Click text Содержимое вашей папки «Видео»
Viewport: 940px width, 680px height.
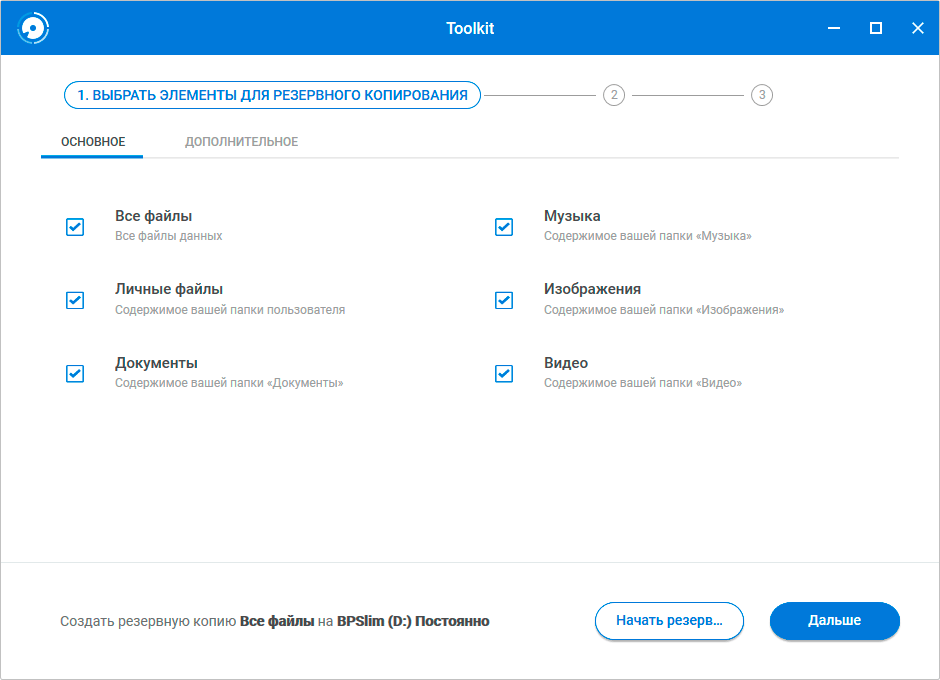click(643, 383)
